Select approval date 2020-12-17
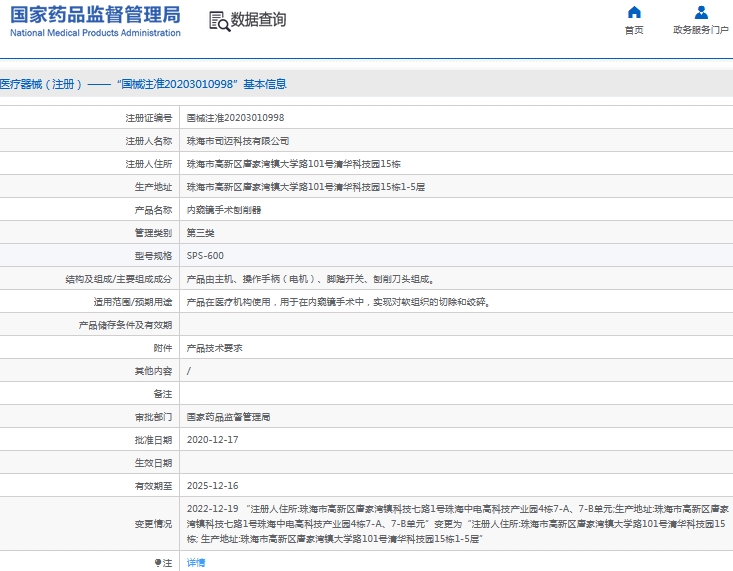733x571 pixels. tap(213, 440)
